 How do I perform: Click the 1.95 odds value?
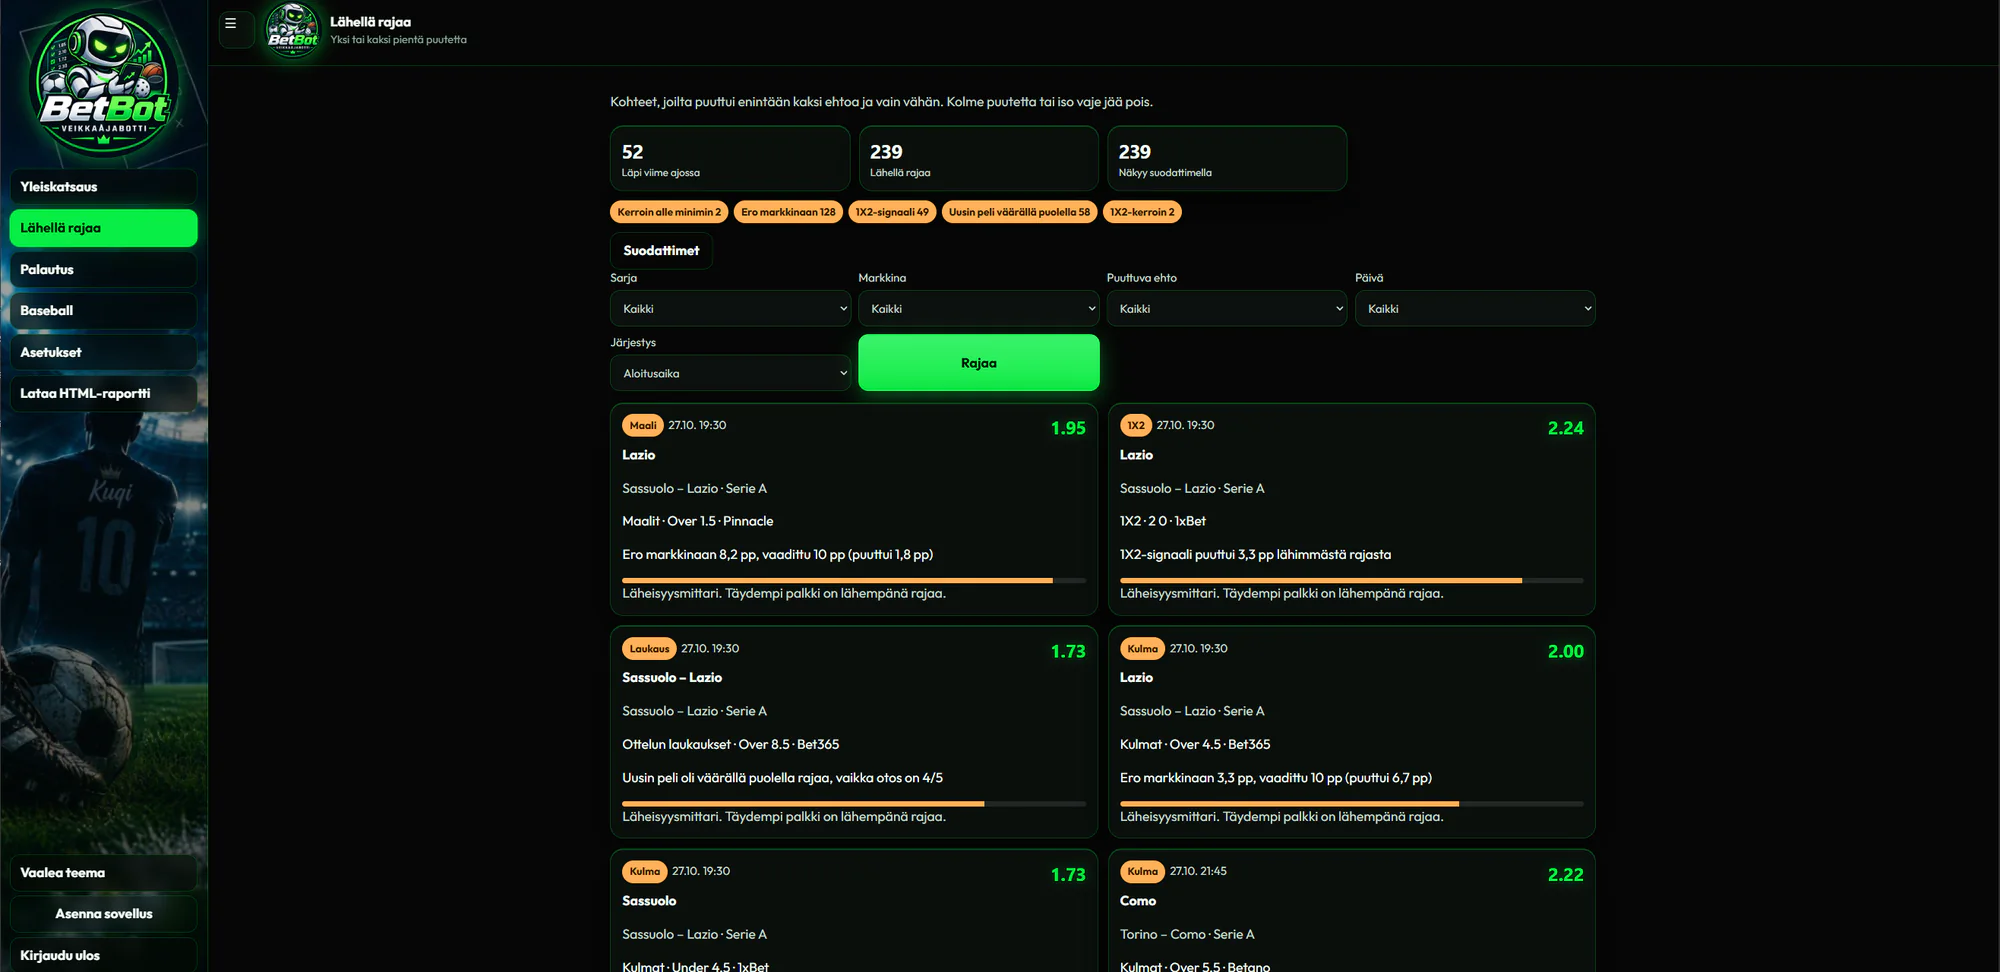point(1068,428)
